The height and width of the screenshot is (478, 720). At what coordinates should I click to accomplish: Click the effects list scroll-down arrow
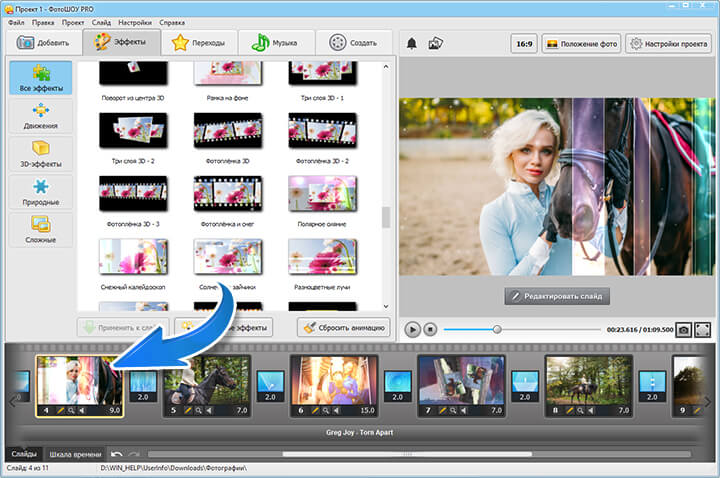386,306
